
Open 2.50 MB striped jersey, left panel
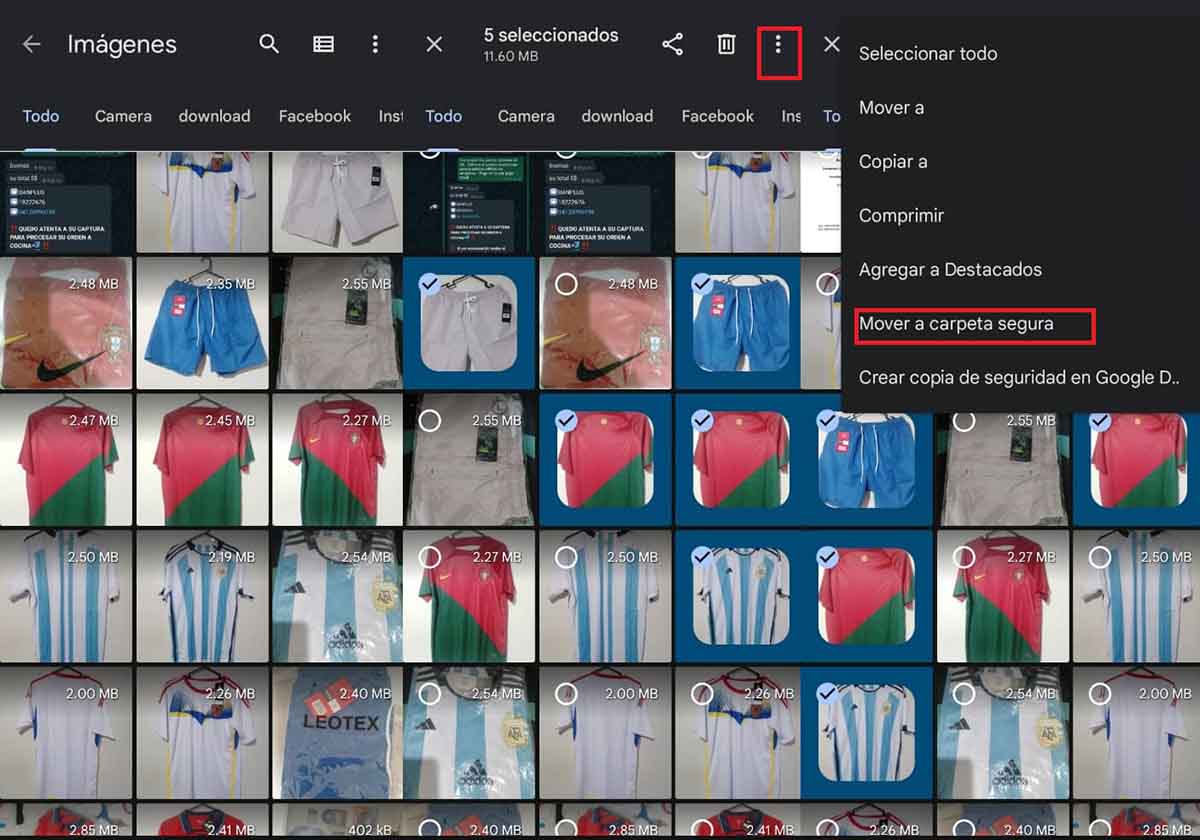click(66, 596)
